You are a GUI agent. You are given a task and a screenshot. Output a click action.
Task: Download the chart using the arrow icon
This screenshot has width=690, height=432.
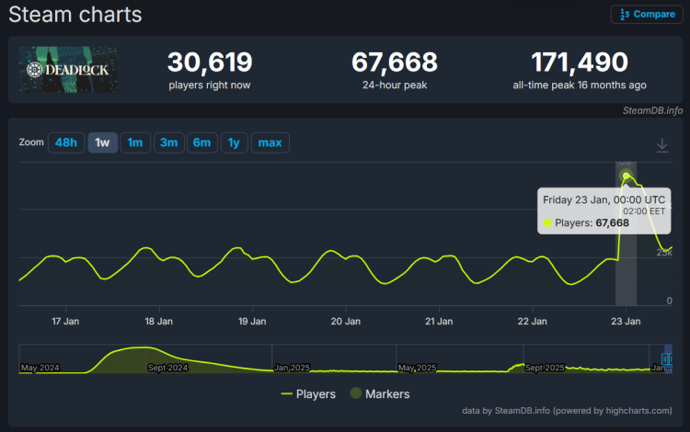[661, 146]
